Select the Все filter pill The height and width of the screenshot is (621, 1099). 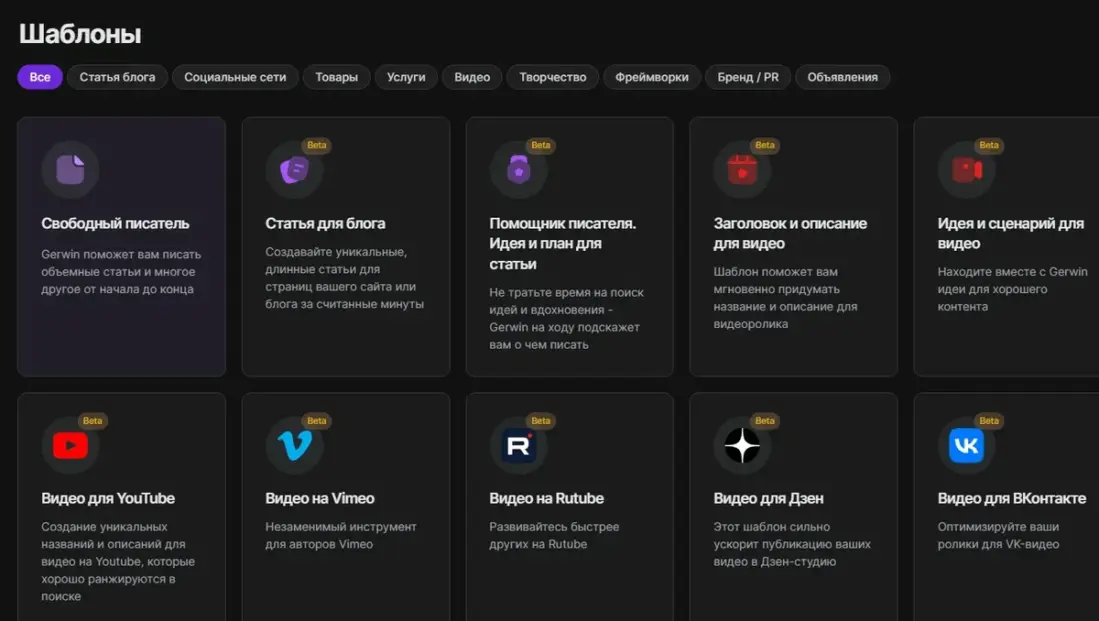39,77
